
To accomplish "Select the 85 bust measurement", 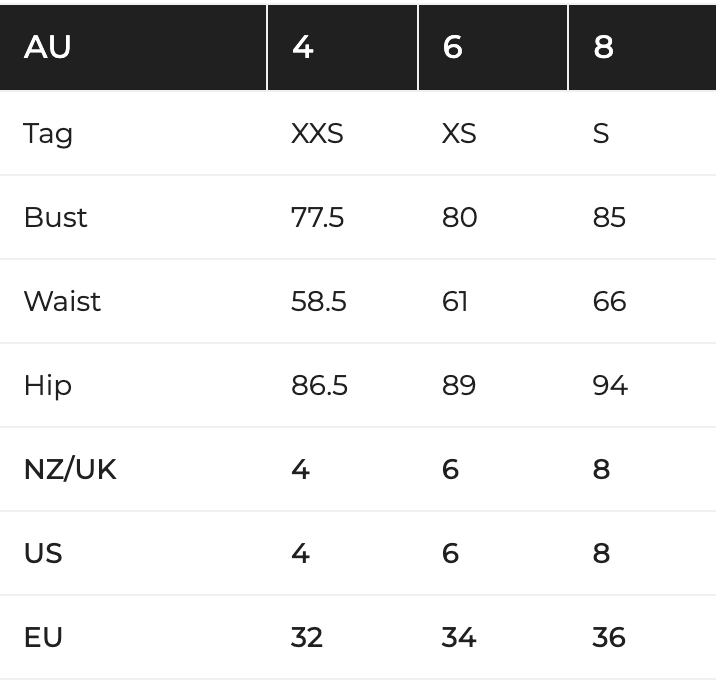I will (609, 217).
